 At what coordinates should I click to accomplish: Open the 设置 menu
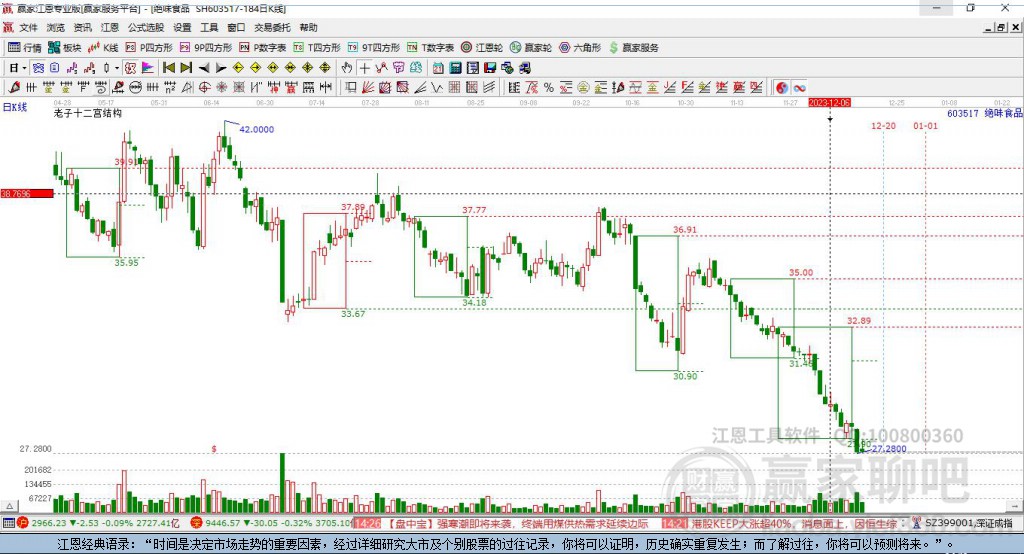(x=182, y=27)
